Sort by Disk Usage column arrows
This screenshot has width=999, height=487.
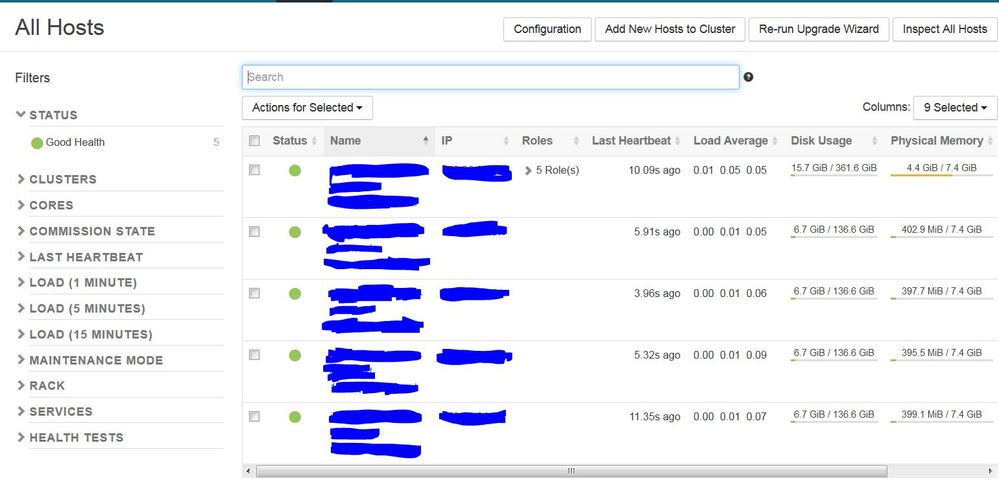[x=875, y=141]
